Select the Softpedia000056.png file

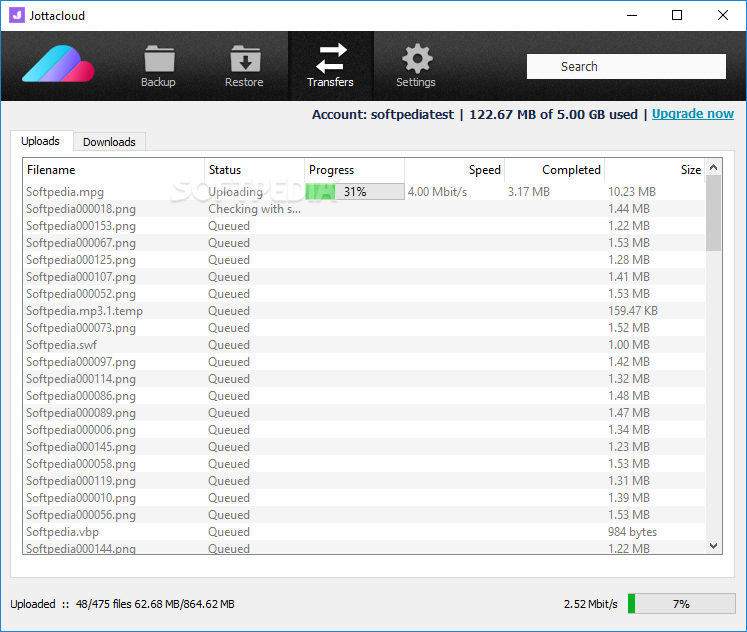point(81,515)
